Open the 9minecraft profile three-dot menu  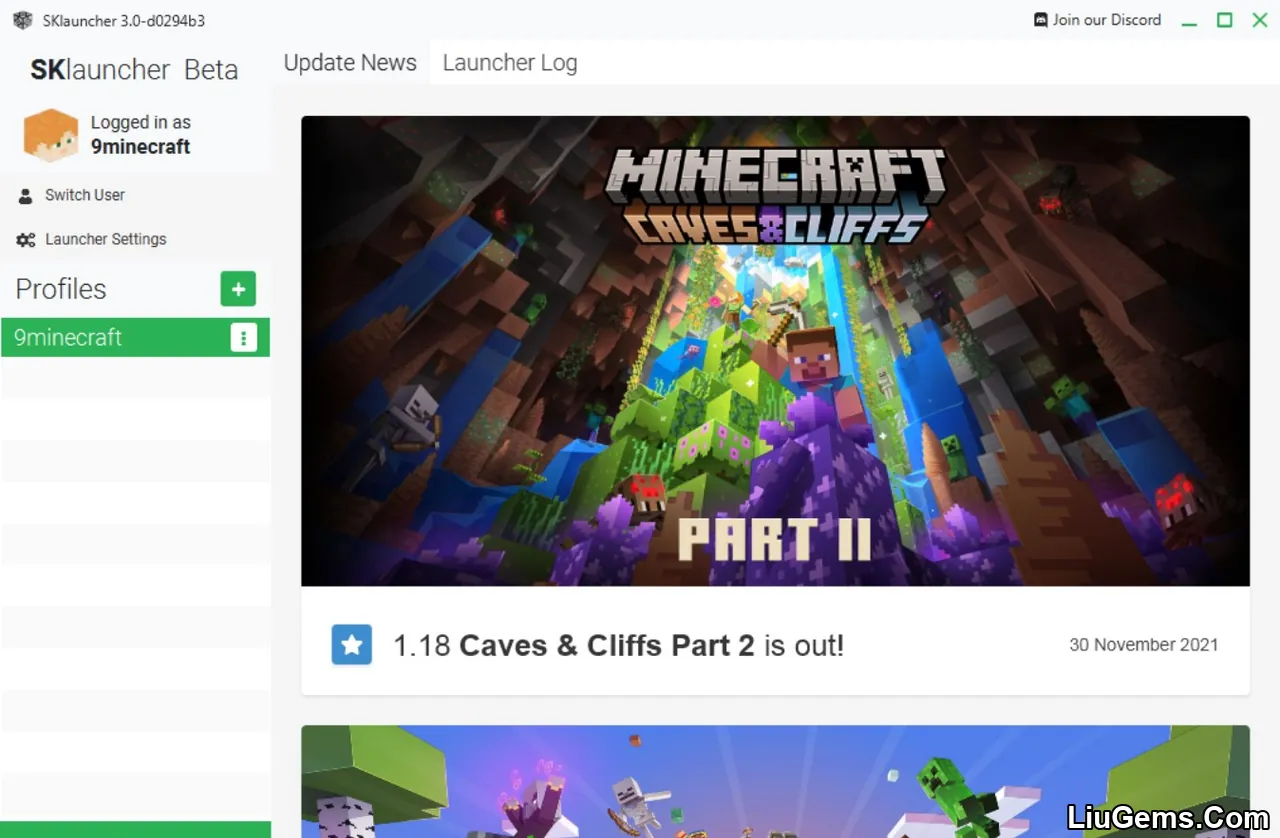(x=243, y=337)
